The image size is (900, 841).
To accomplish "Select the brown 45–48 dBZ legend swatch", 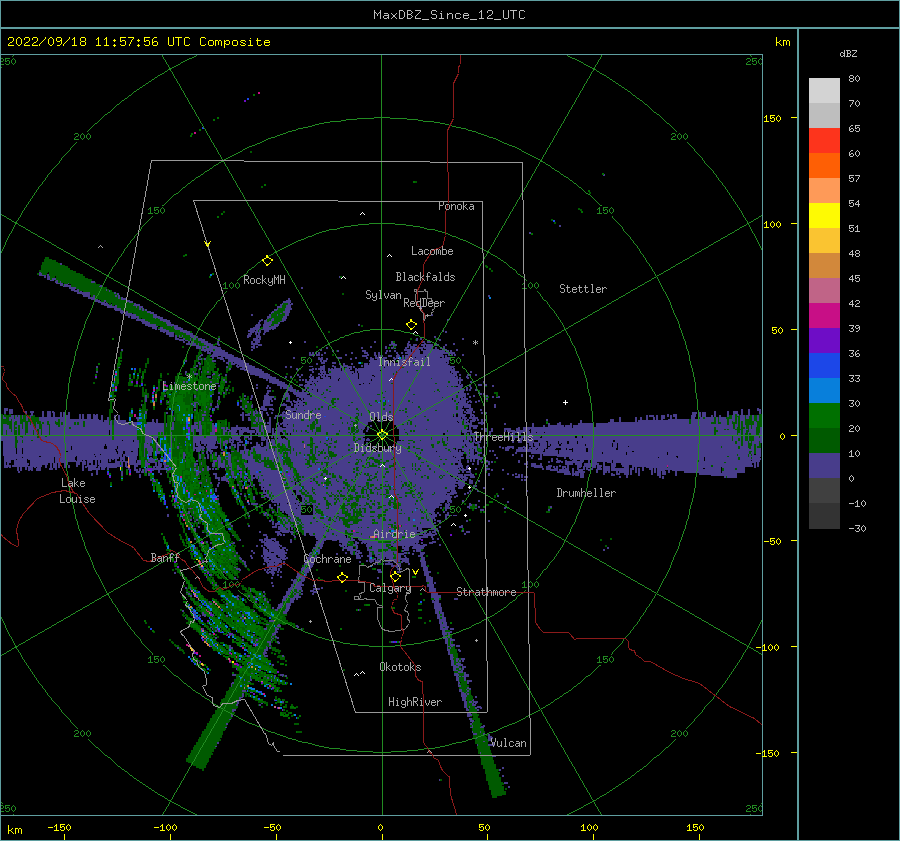I will point(824,266).
